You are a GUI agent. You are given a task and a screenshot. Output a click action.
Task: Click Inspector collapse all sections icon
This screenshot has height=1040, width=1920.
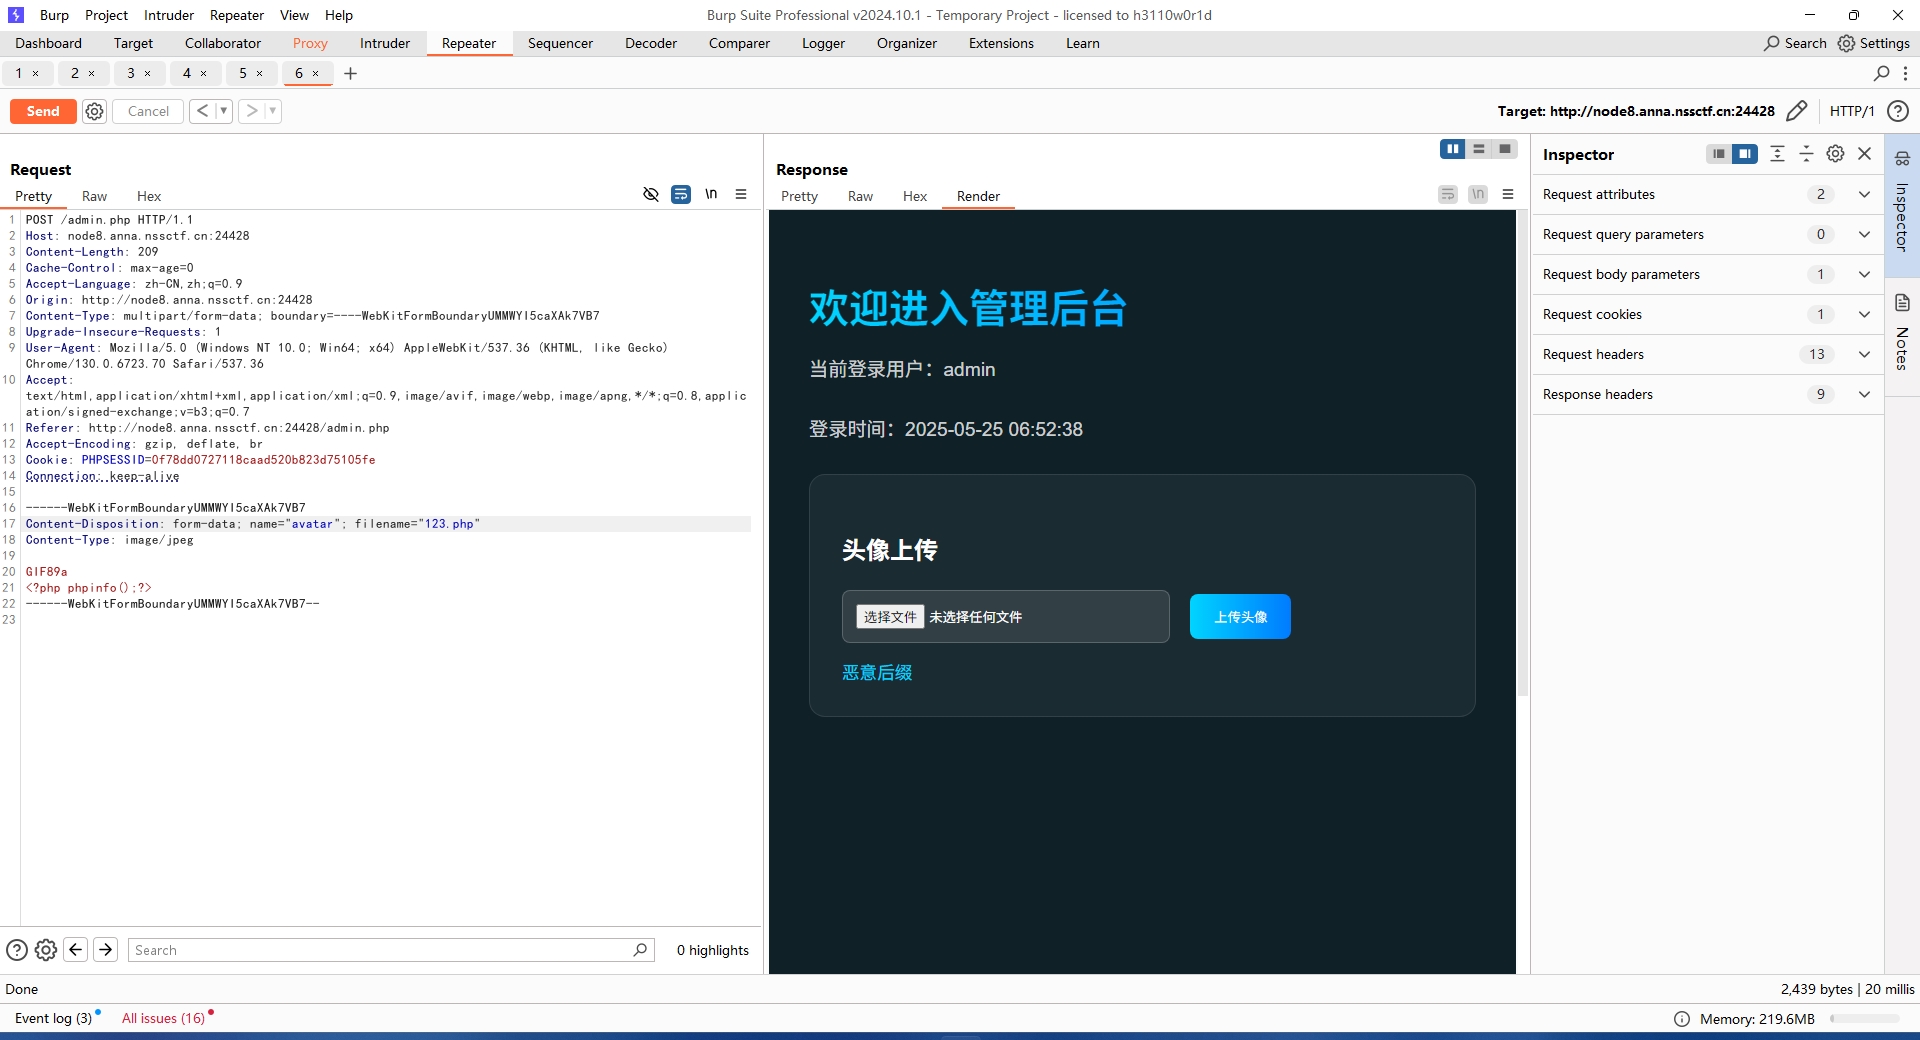pos(1806,154)
